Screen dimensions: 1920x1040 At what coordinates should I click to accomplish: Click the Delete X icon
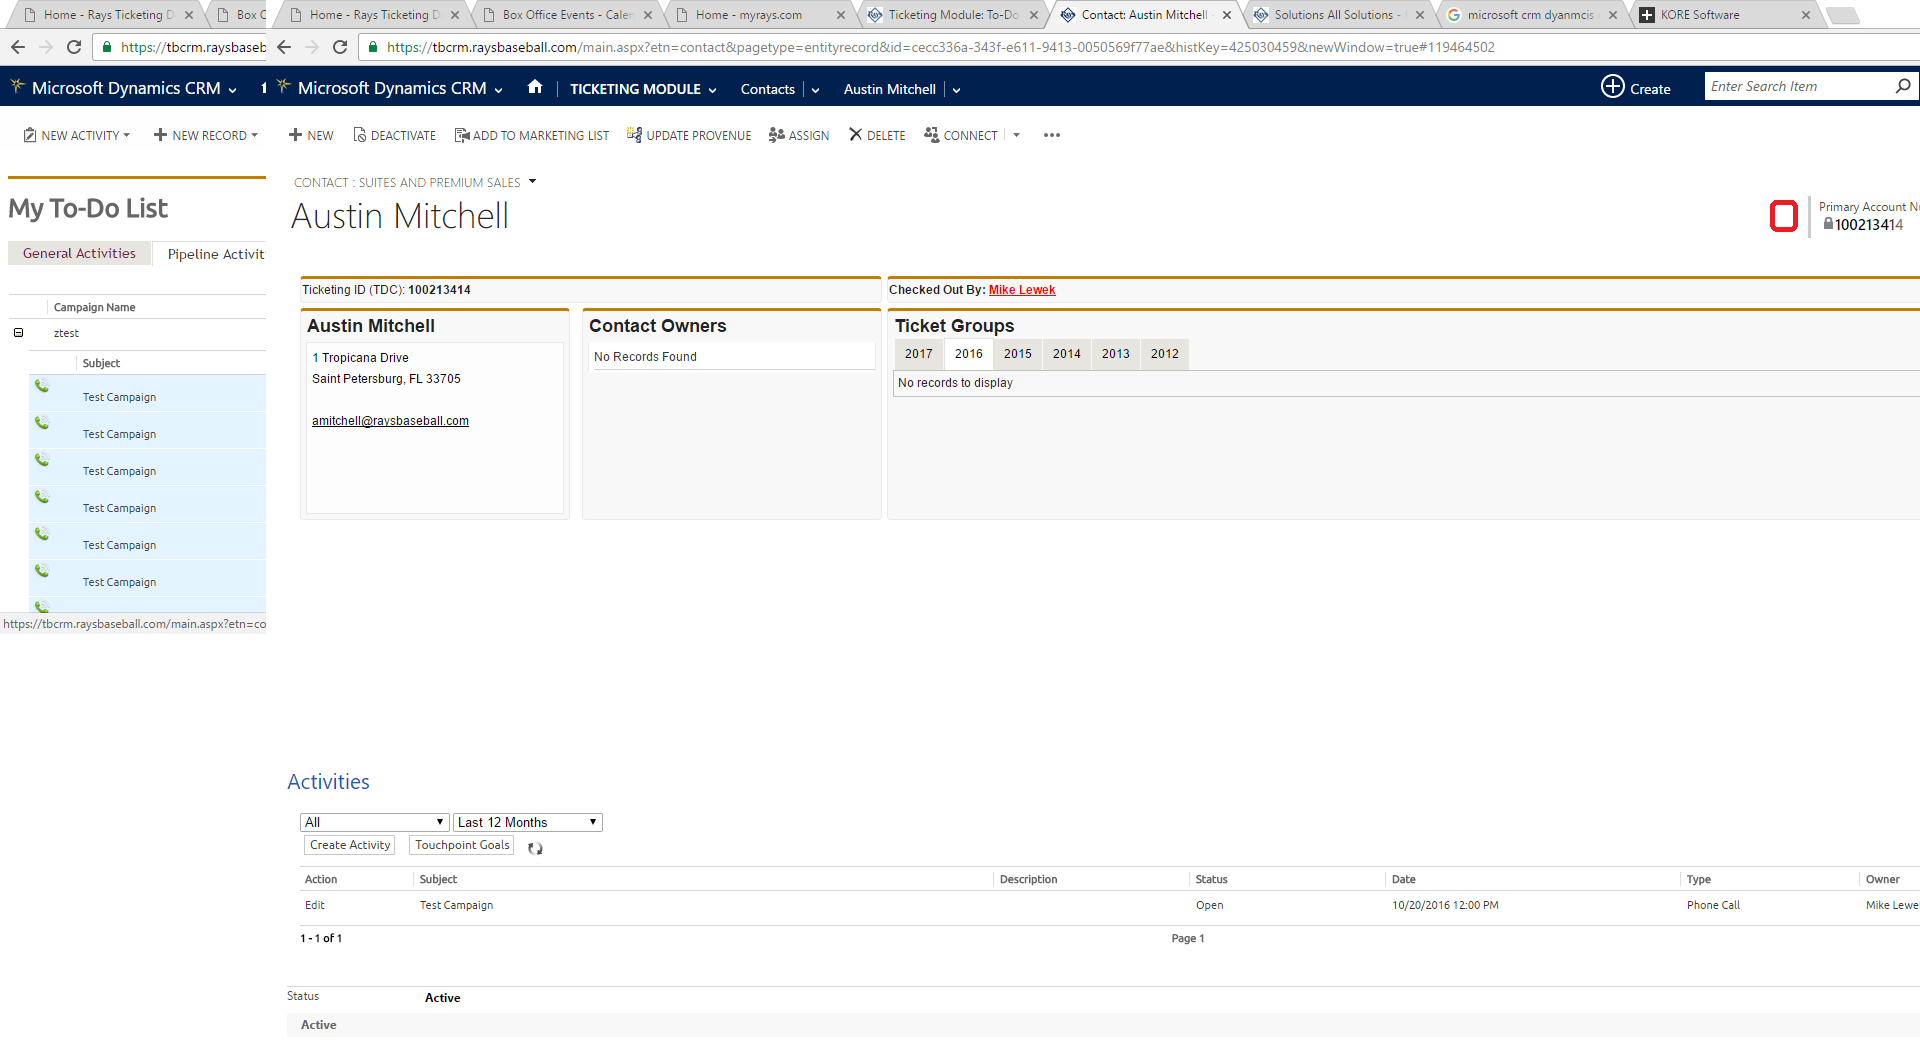point(855,135)
